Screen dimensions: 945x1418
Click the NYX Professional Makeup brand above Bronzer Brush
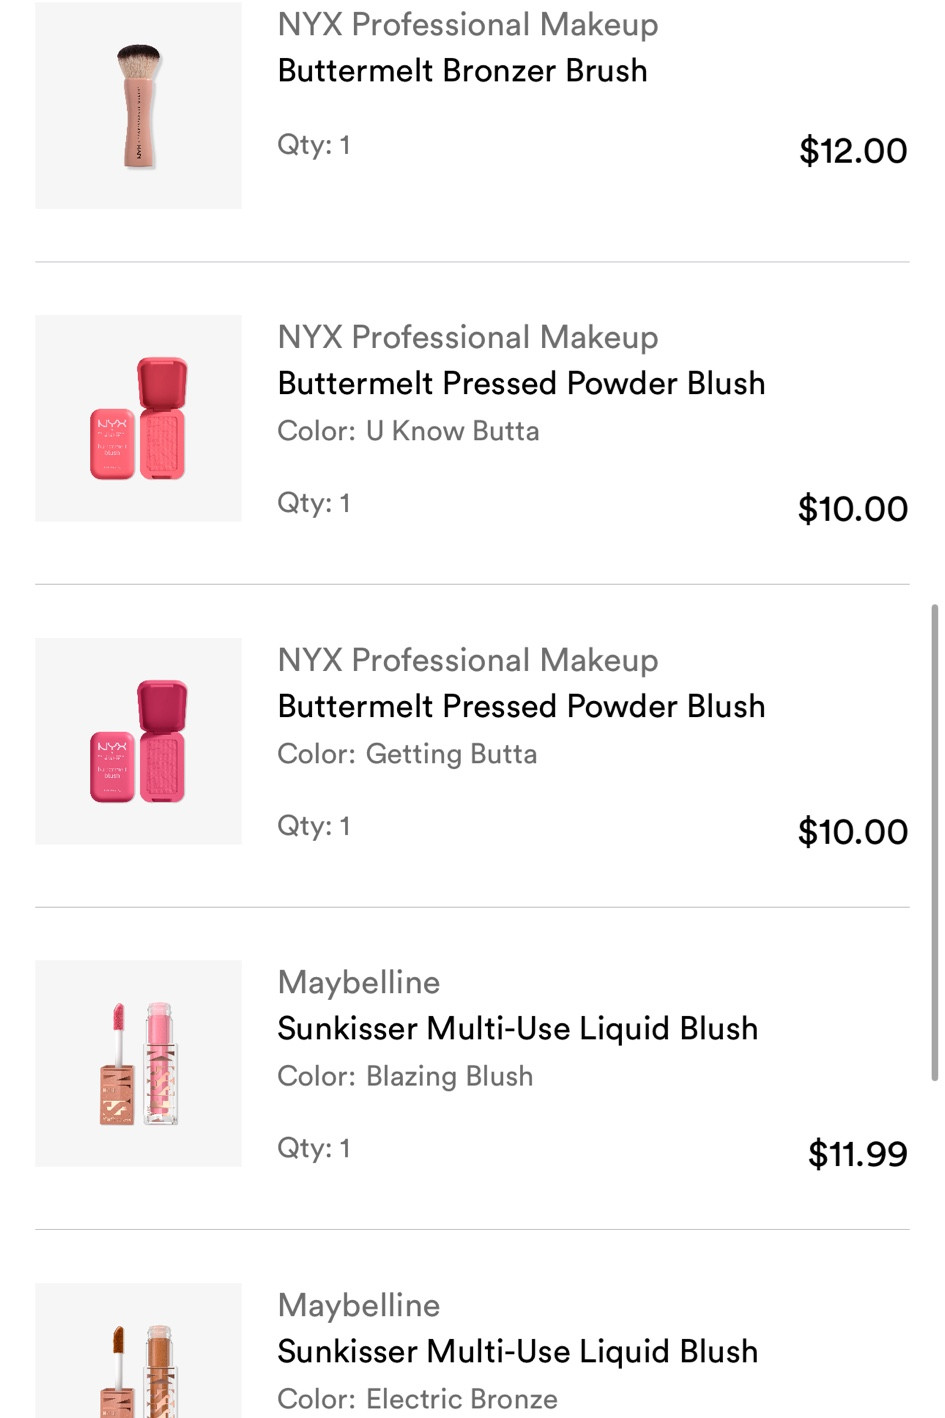tap(467, 25)
